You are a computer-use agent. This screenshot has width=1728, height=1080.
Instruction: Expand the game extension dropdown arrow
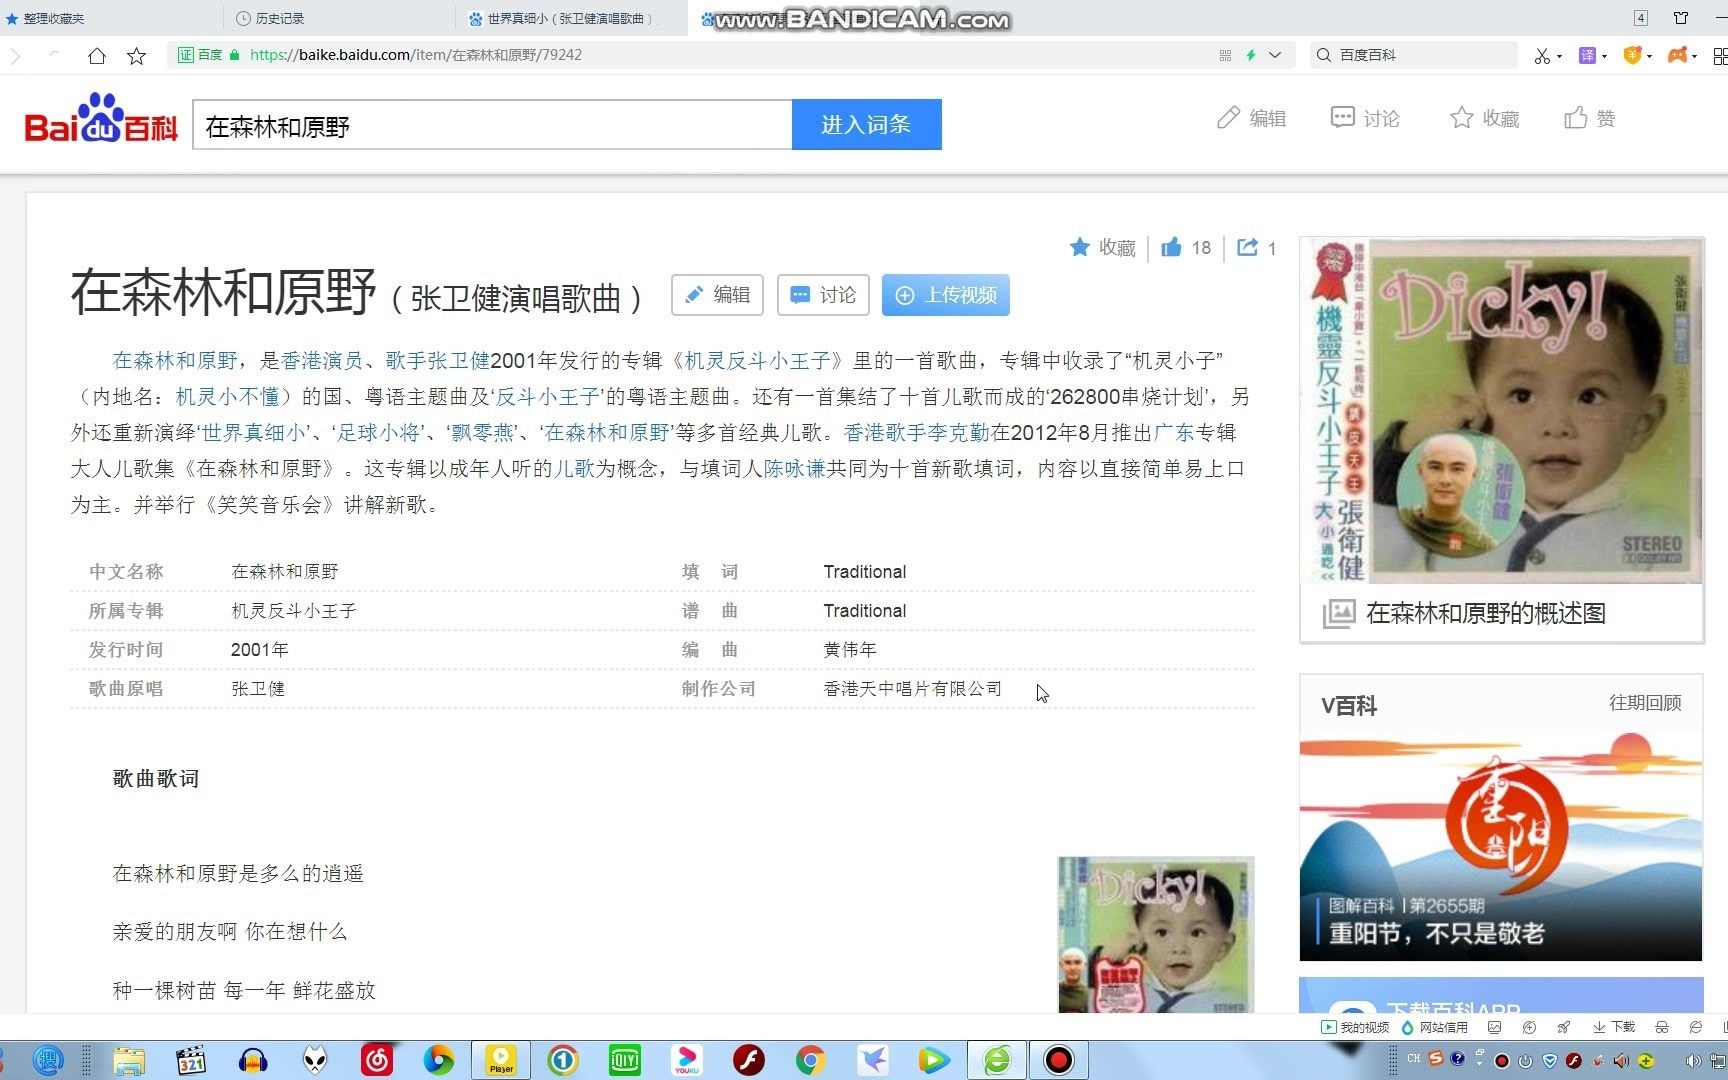tap(1694, 56)
